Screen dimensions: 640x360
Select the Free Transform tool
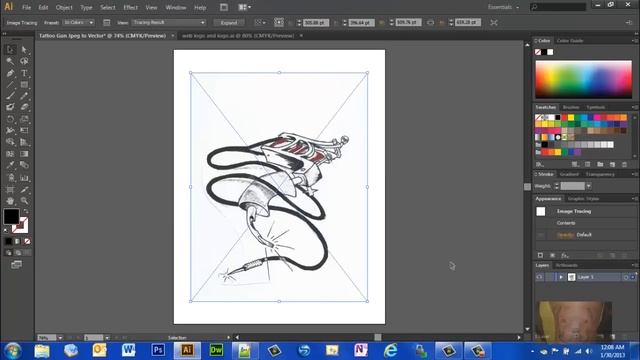[x=24, y=131]
